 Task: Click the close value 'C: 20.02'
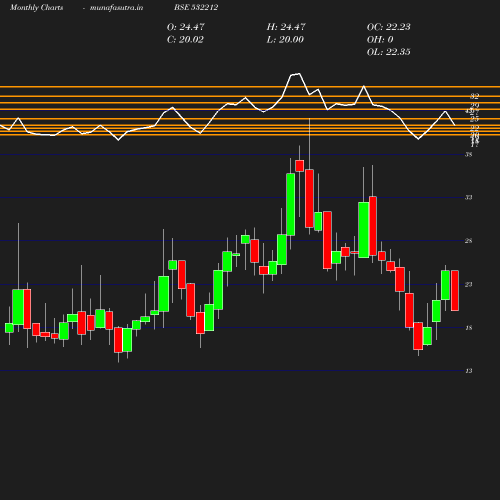185,40
